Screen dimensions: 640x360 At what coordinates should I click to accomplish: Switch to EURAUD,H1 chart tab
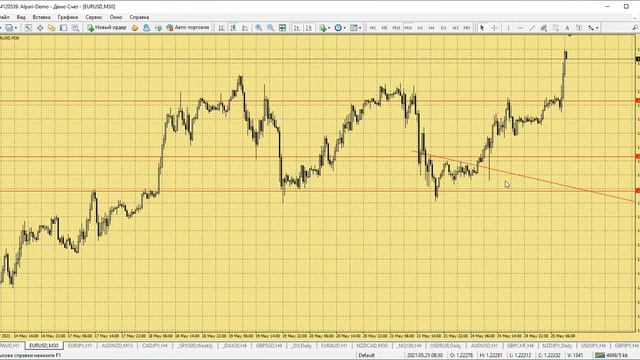click(x=334, y=346)
